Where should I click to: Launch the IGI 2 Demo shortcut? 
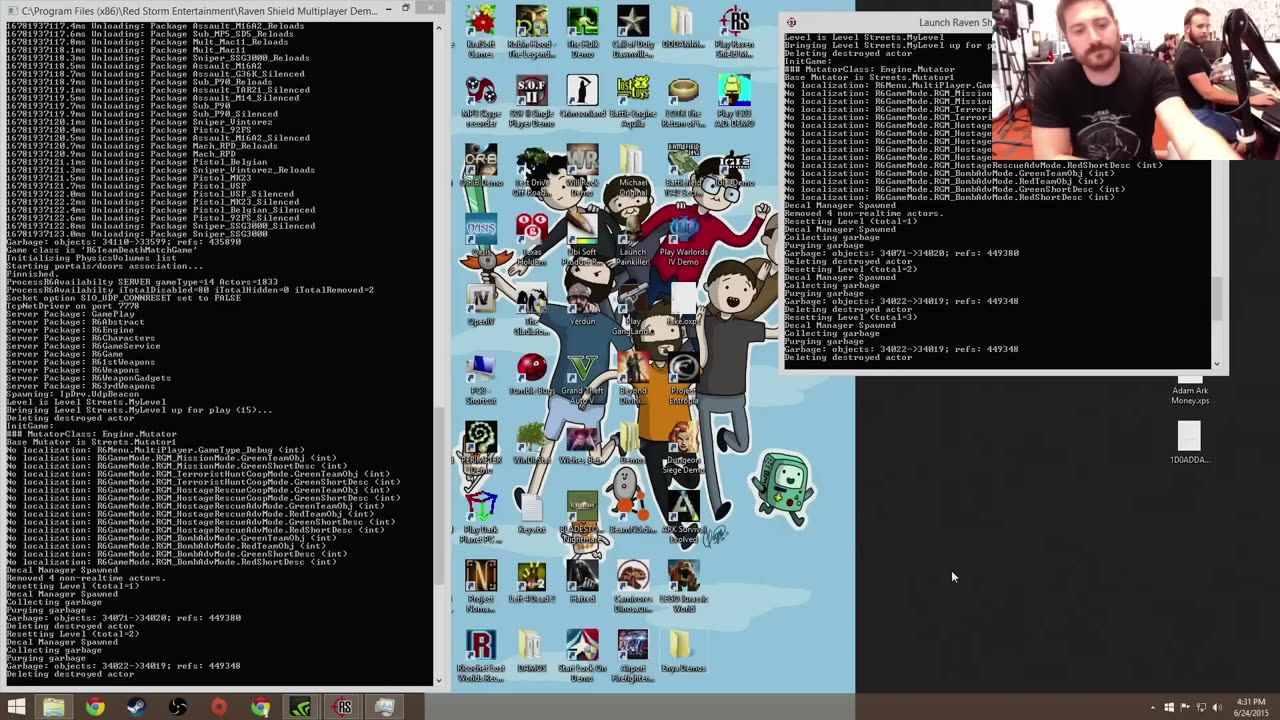coord(734,166)
